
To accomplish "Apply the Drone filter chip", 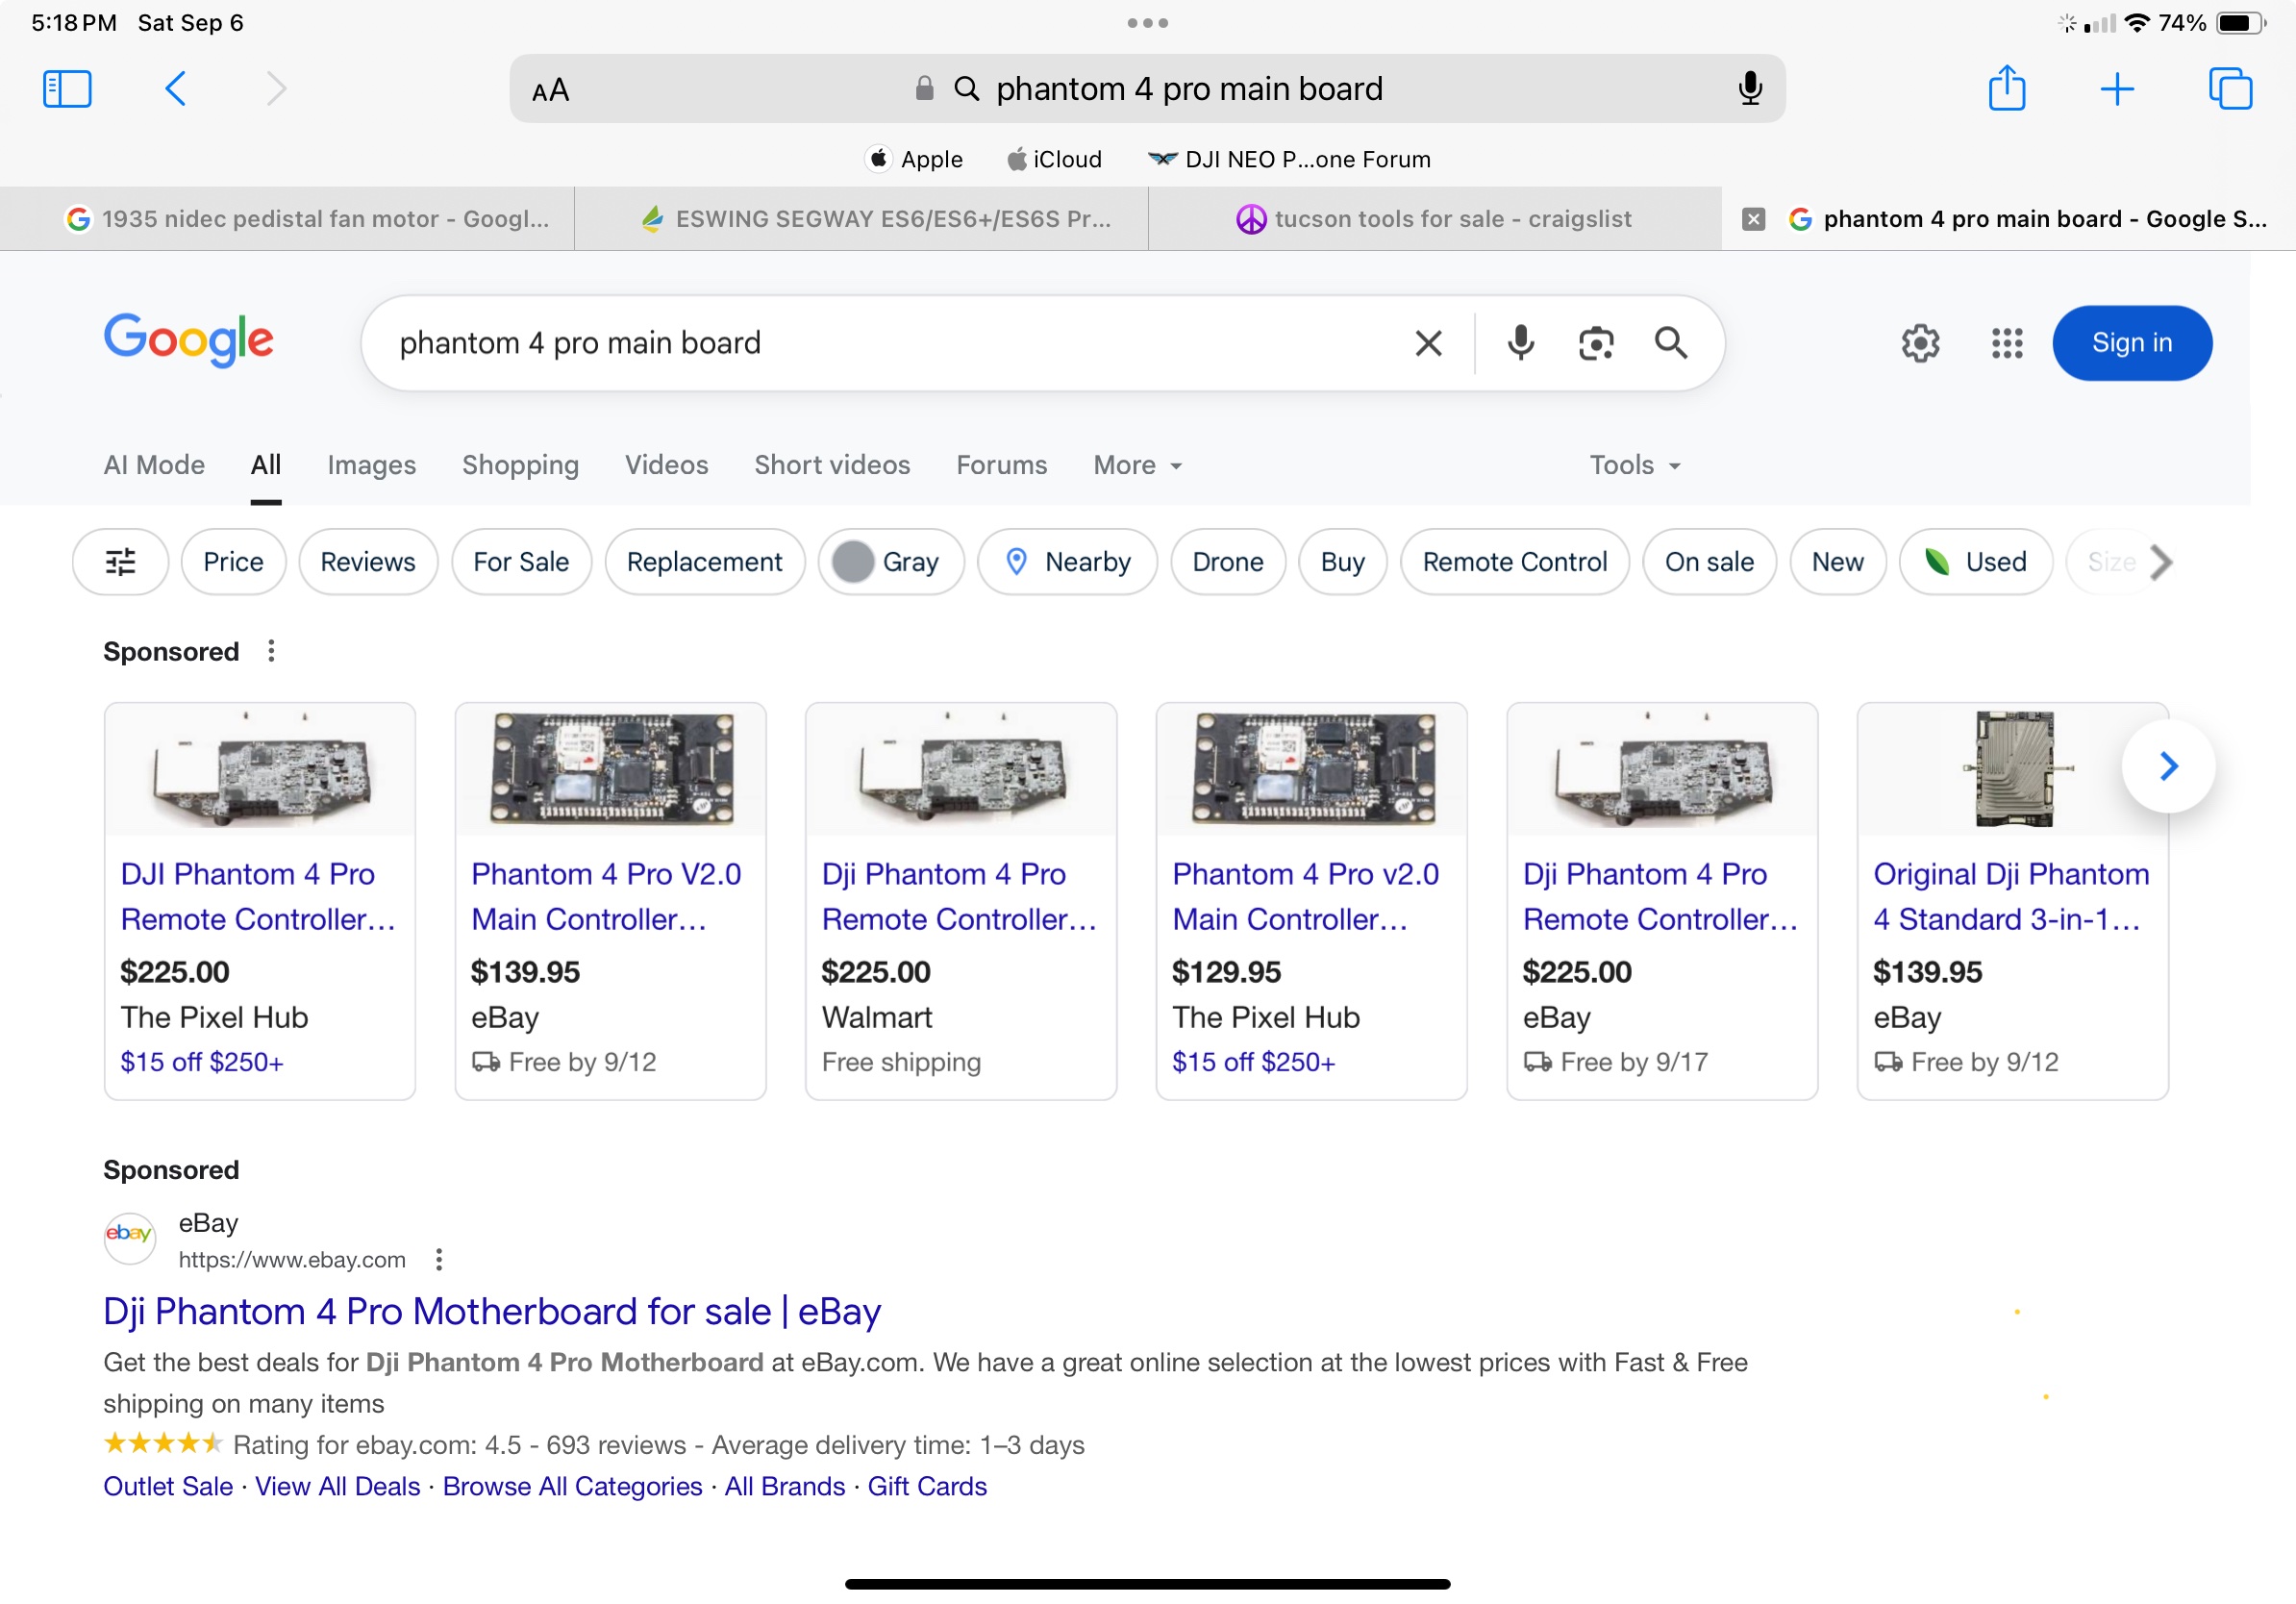I will 1228,562.
